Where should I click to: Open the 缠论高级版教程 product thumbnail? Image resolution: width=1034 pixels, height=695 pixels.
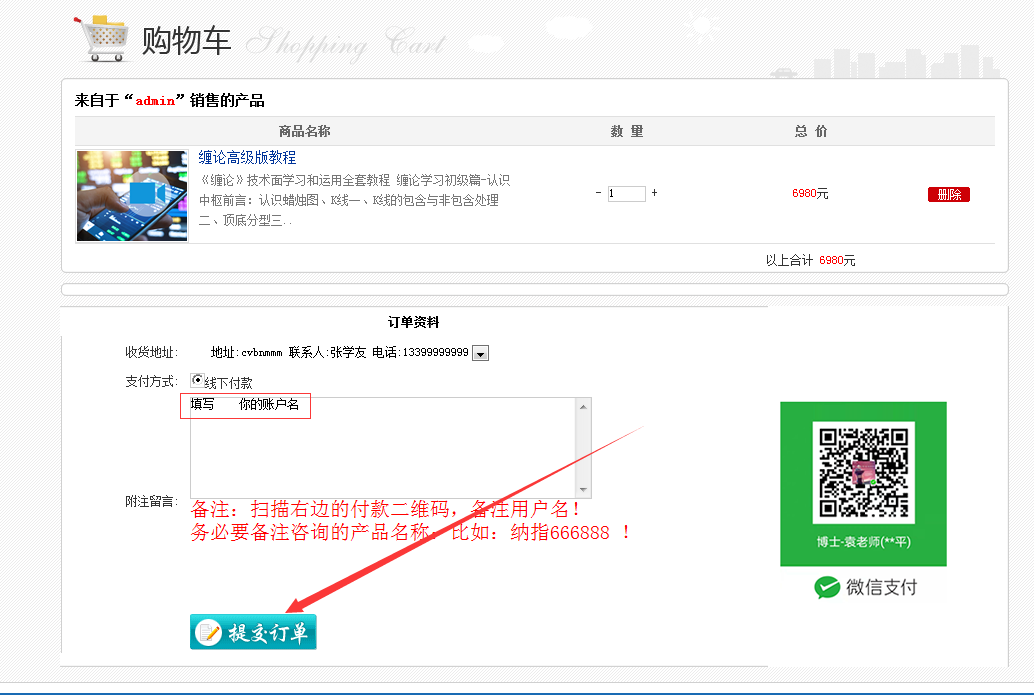132,195
